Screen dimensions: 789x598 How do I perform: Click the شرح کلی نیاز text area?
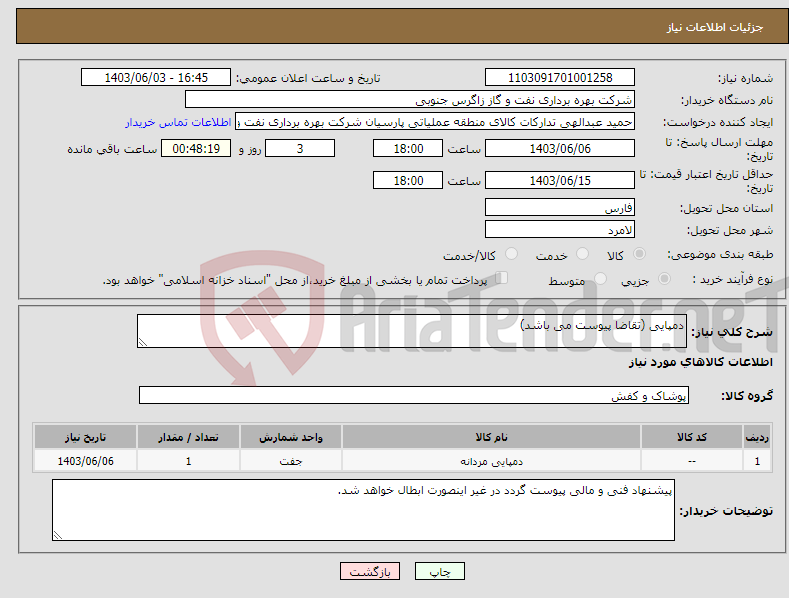412,331
